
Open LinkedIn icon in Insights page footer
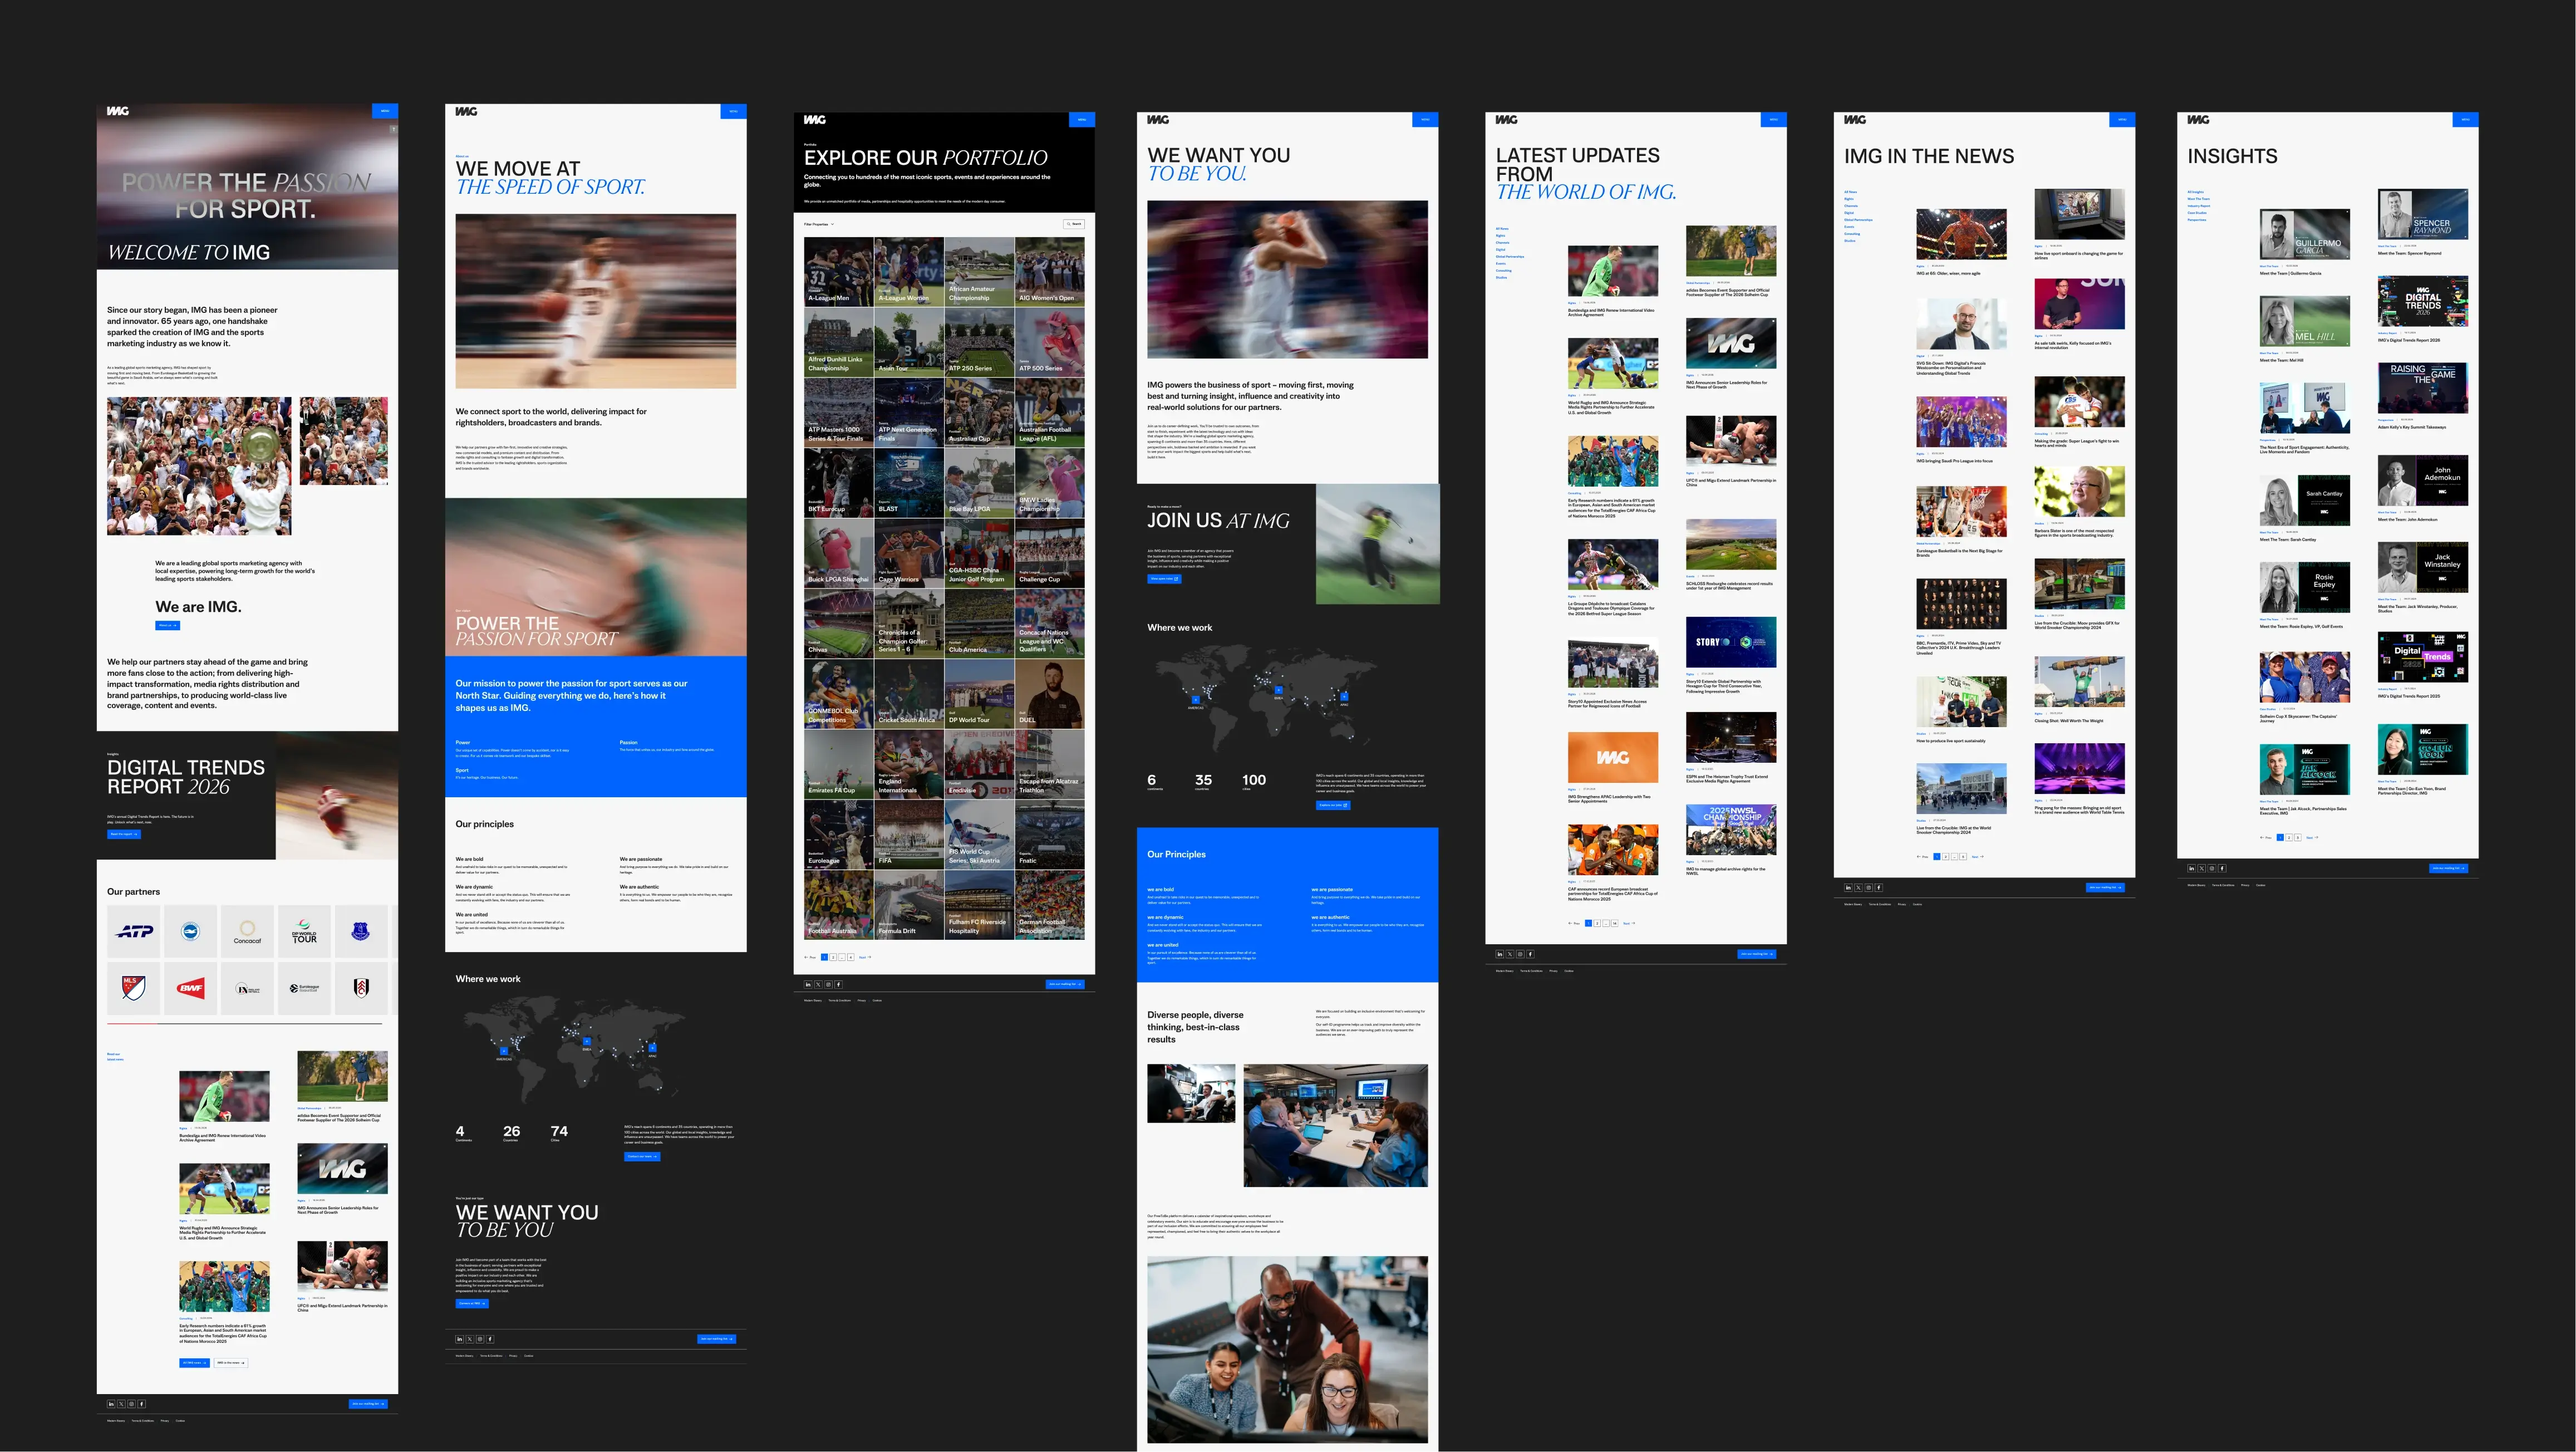tap(2191, 868)
